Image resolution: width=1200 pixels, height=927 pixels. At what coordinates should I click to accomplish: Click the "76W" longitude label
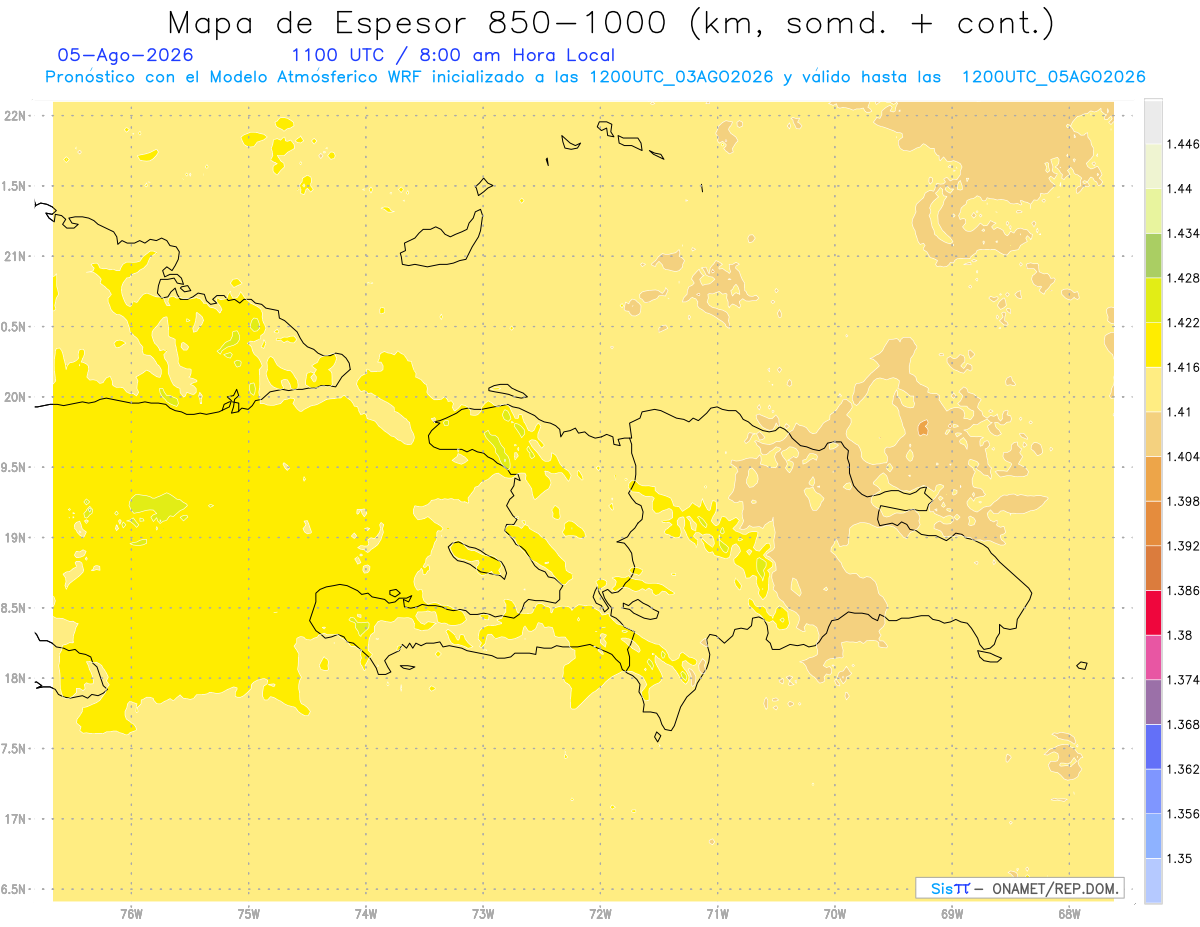click(131, 914)
